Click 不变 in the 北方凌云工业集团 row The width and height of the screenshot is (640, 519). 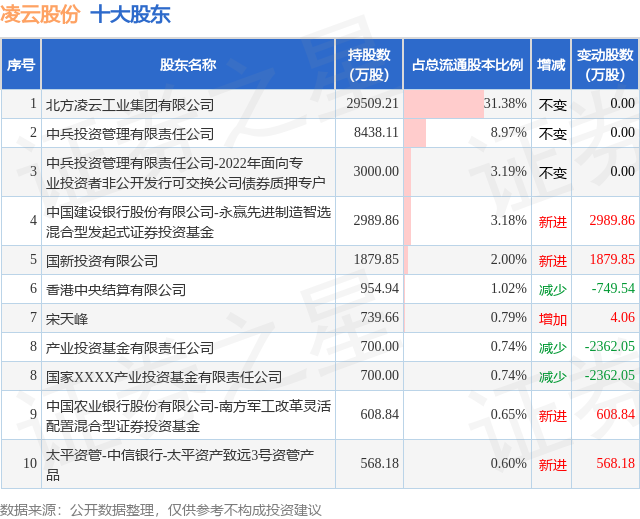click(553, 105)
